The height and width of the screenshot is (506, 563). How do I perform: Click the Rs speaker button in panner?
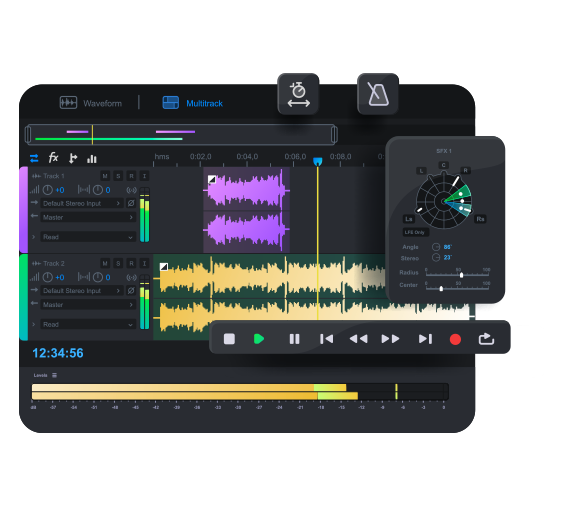point(480,219)
